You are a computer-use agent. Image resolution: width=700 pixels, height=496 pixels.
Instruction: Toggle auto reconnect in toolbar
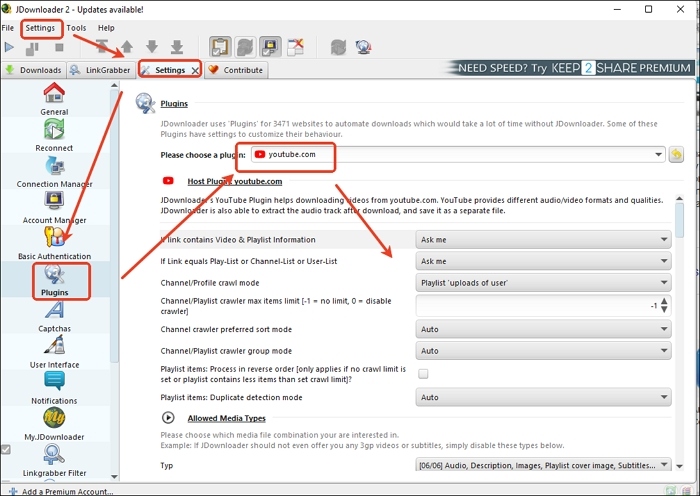coord(246,47)
